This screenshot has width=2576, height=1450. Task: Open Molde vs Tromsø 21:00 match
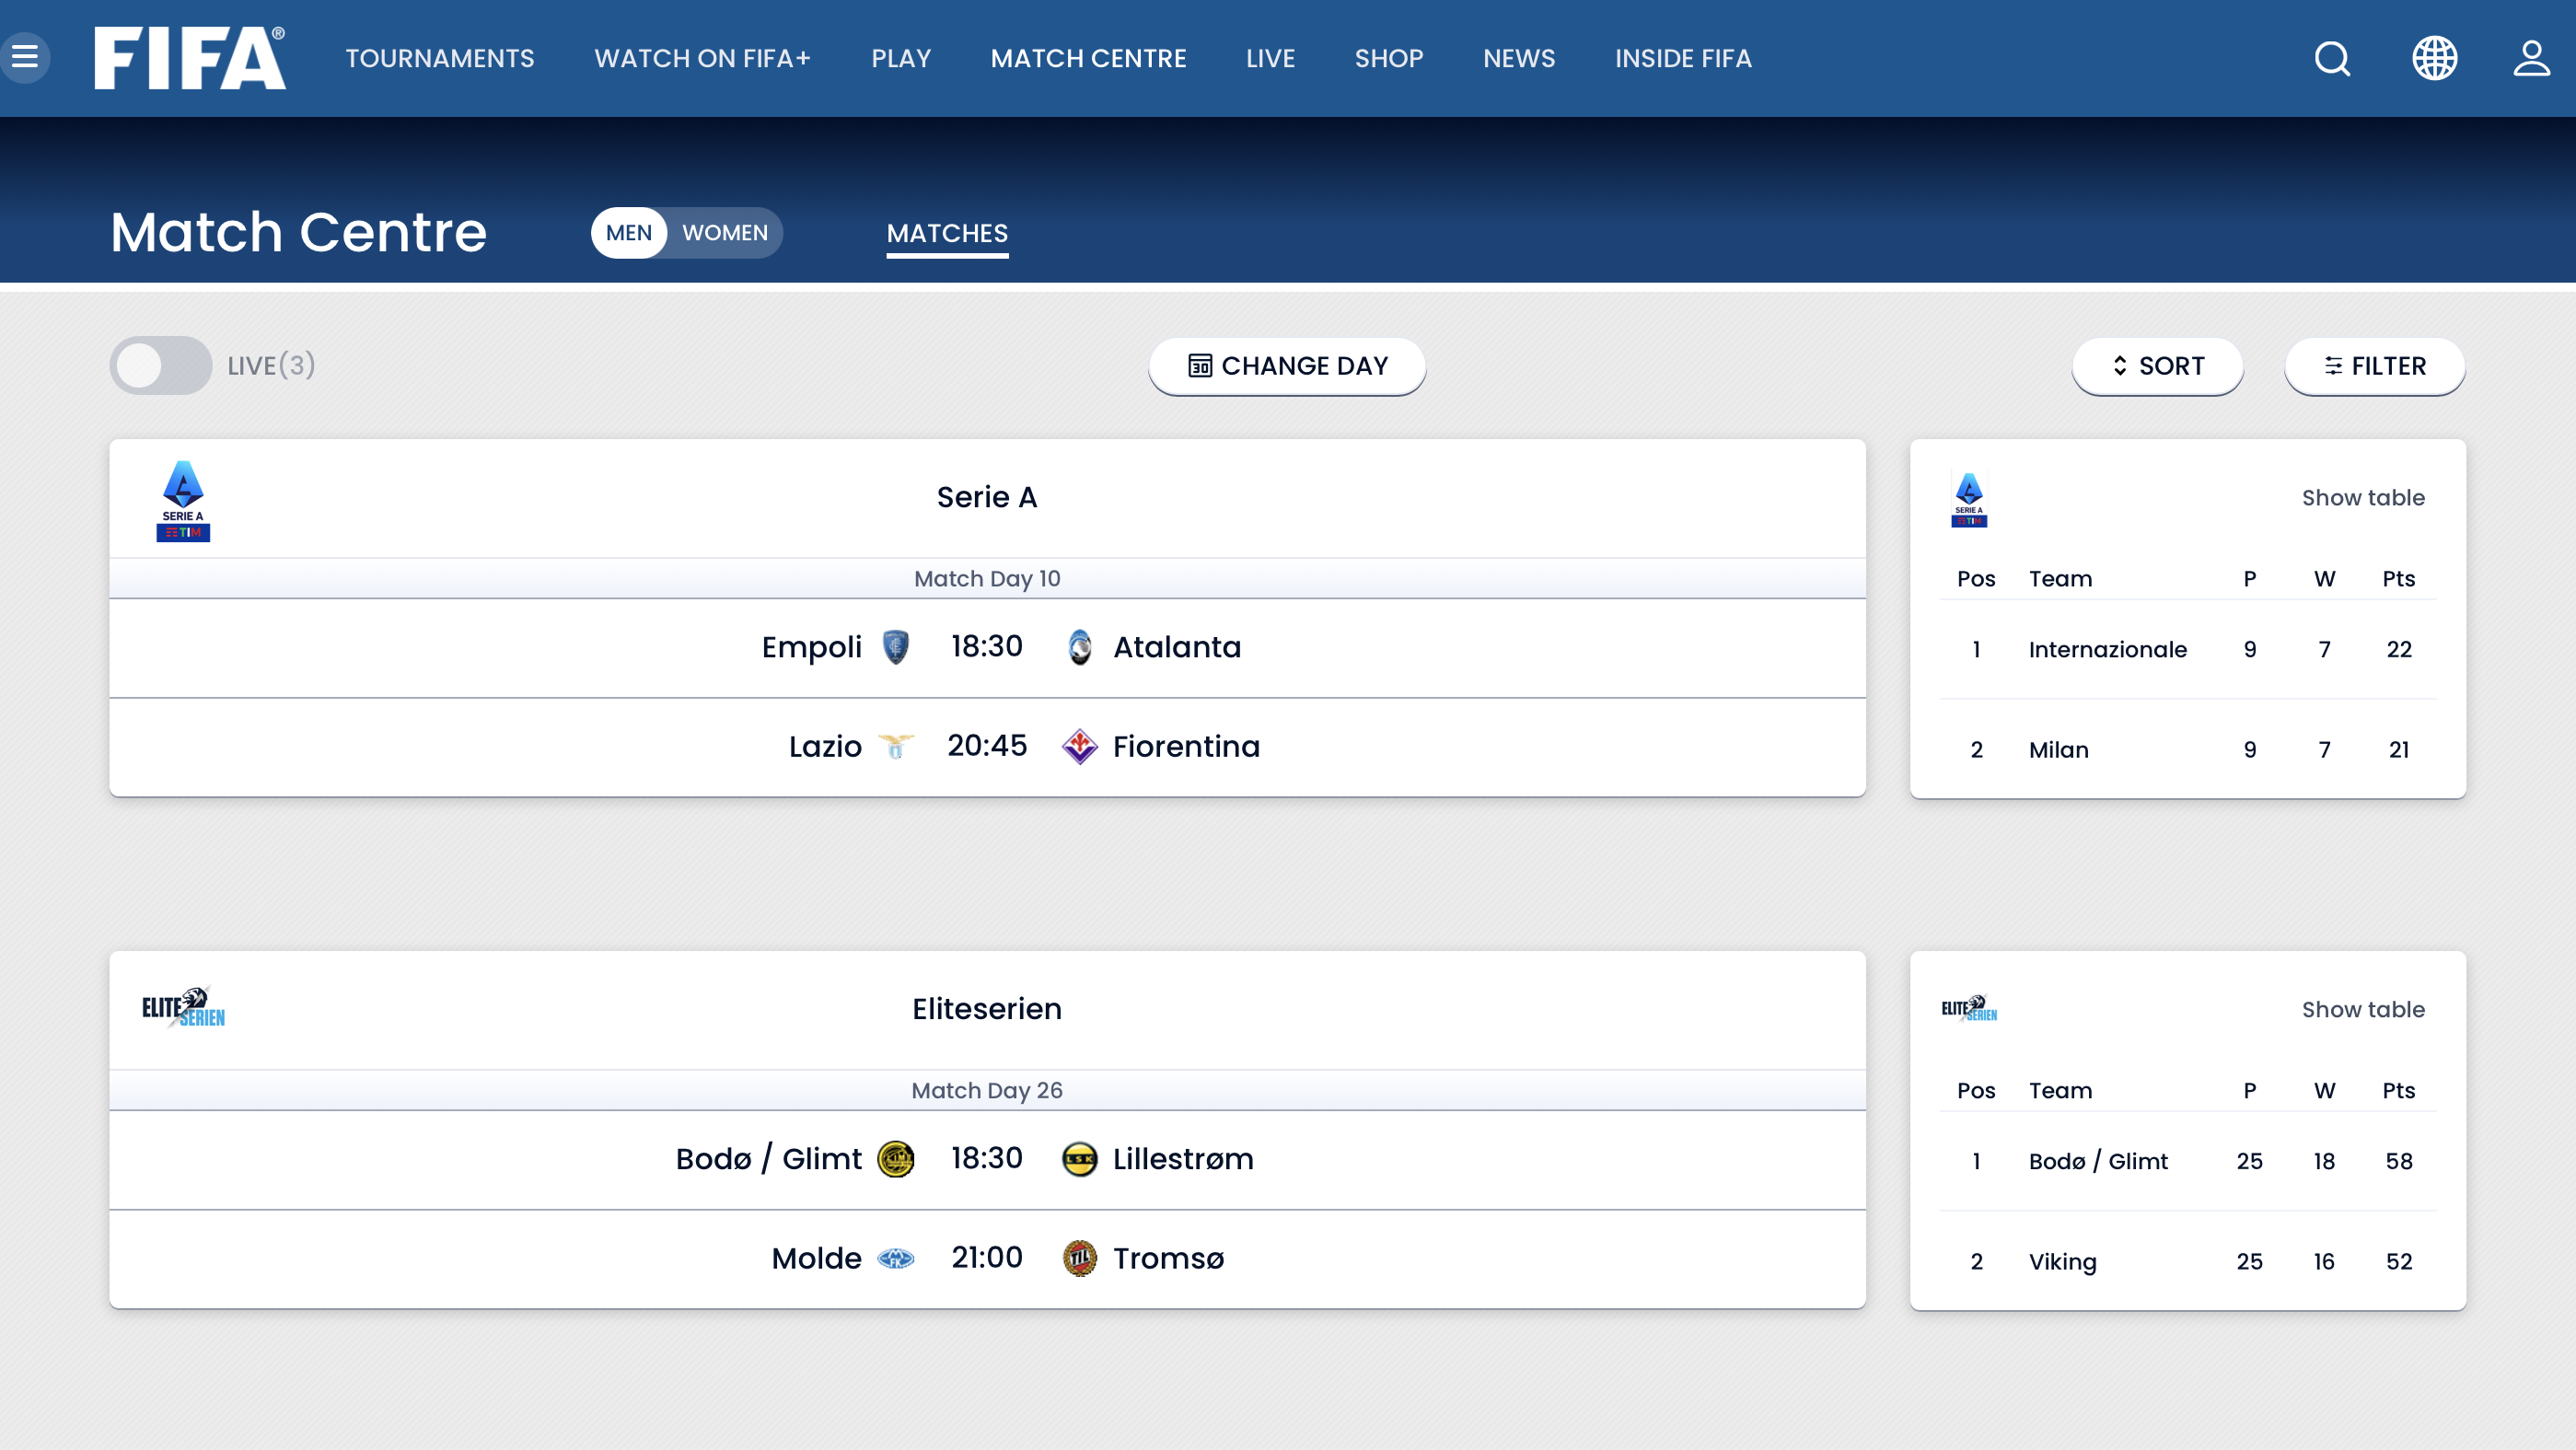pyautogui.click(x=987, y=1259)
